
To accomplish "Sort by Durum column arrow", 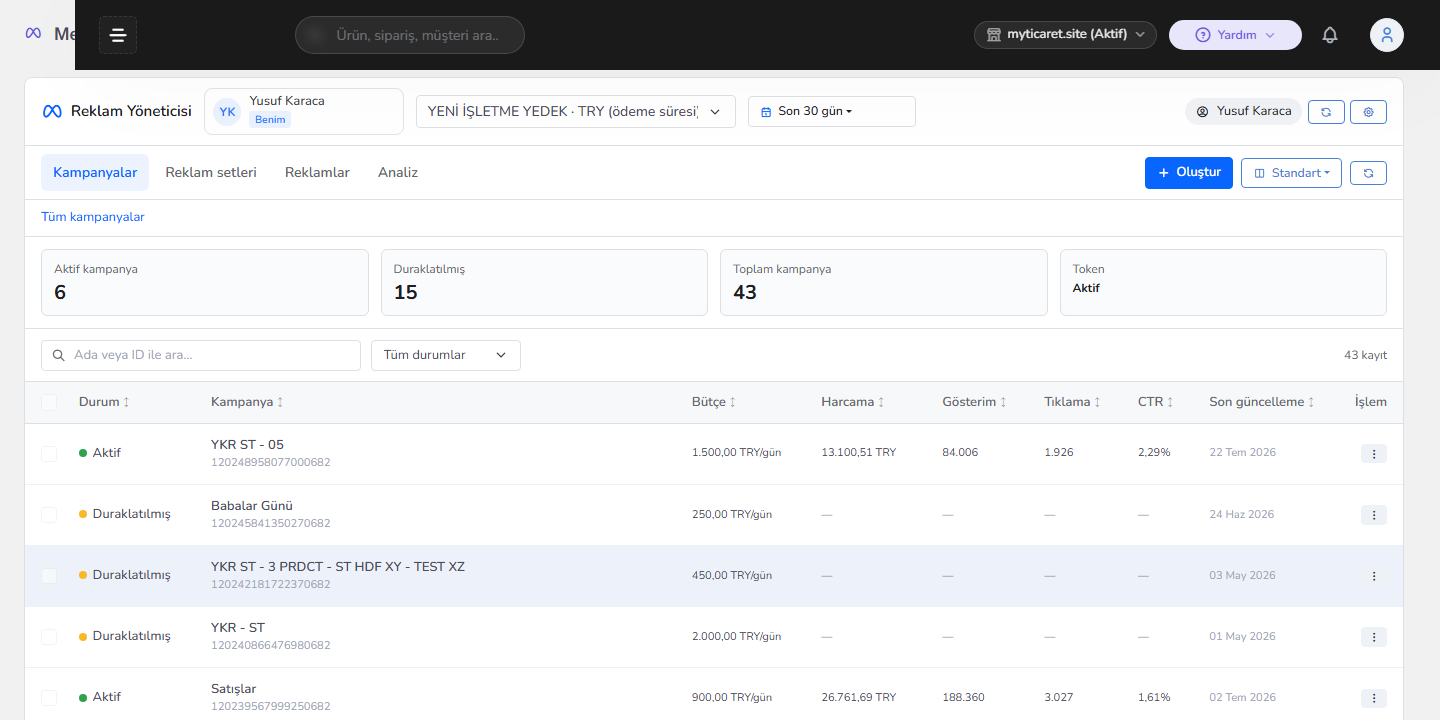I will tap(126, 402).
